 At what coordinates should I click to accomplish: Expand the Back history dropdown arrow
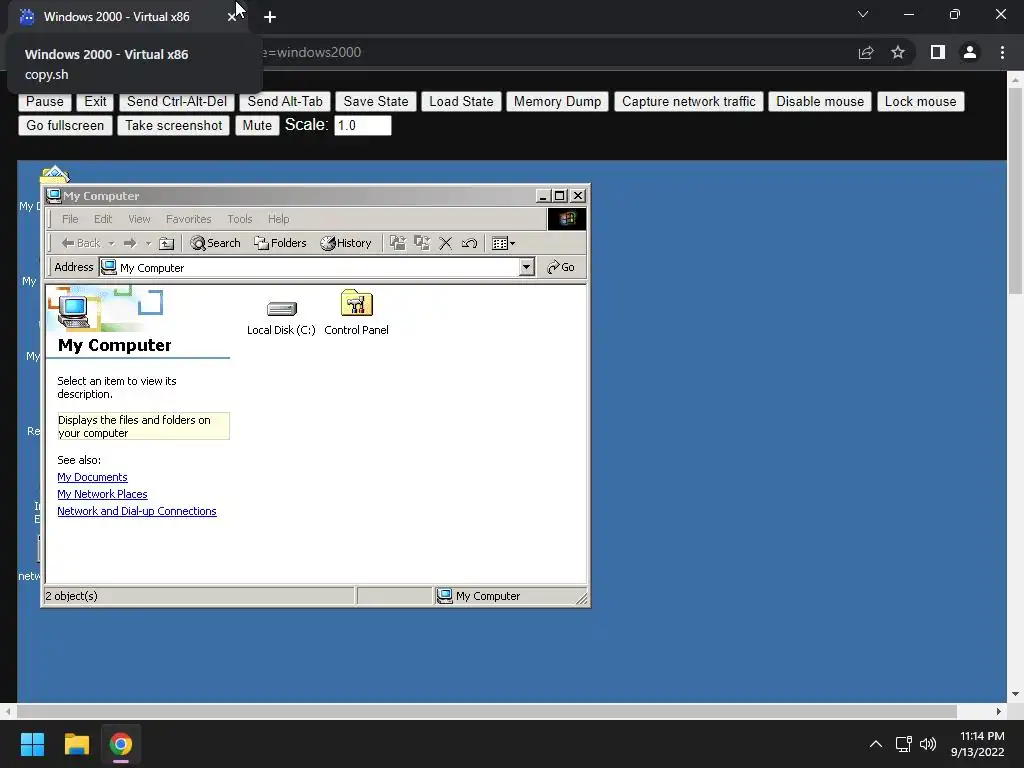point(112,244)
